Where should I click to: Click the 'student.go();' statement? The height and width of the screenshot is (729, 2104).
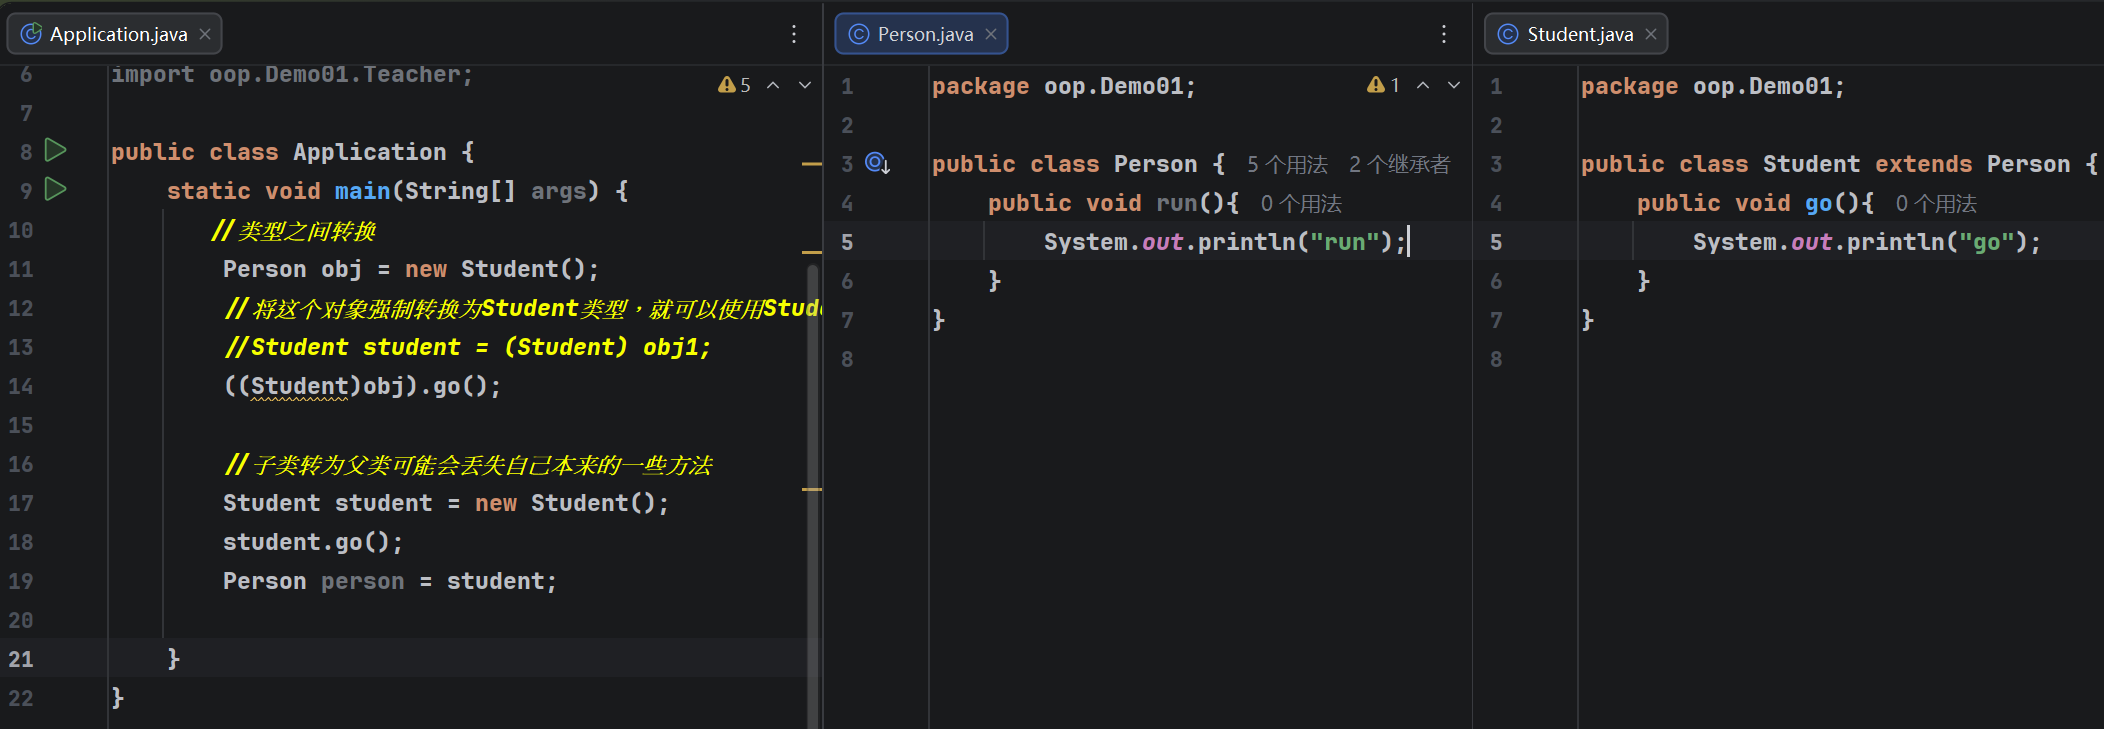pos(312,542)
